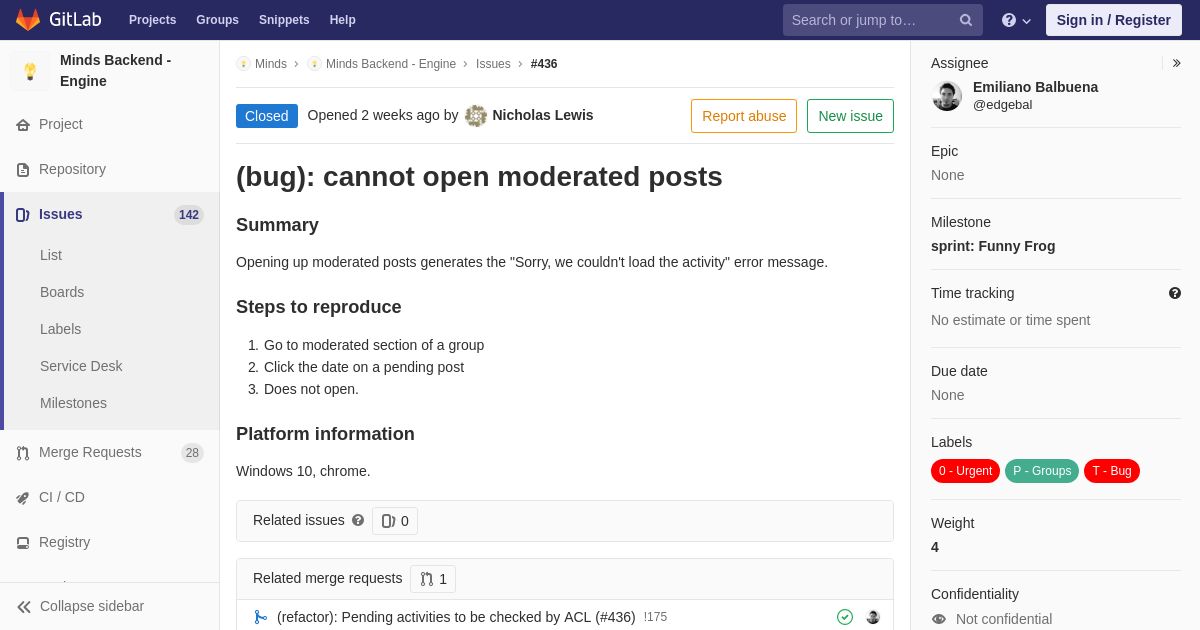Click the pipeline passed status icon
1200x630 pixels.
[845, 617]
